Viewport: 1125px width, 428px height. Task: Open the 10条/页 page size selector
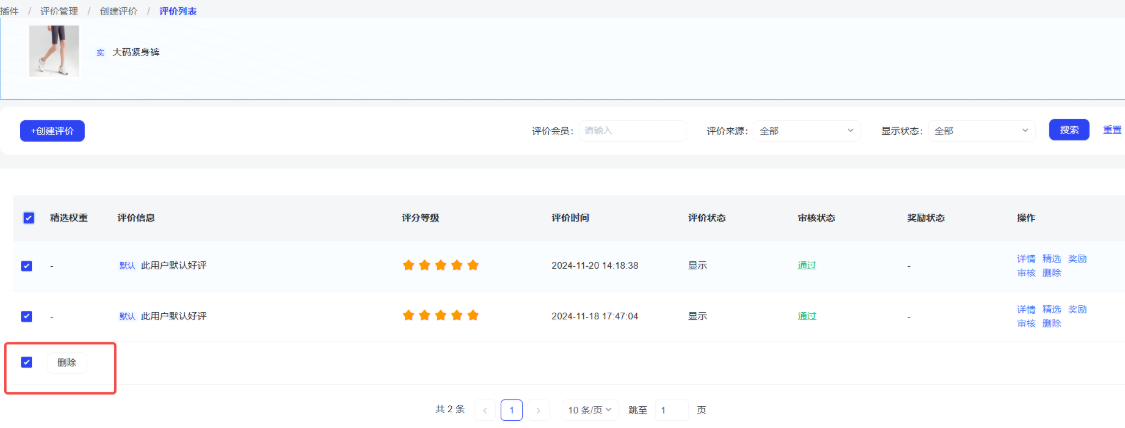coord(590,410)
